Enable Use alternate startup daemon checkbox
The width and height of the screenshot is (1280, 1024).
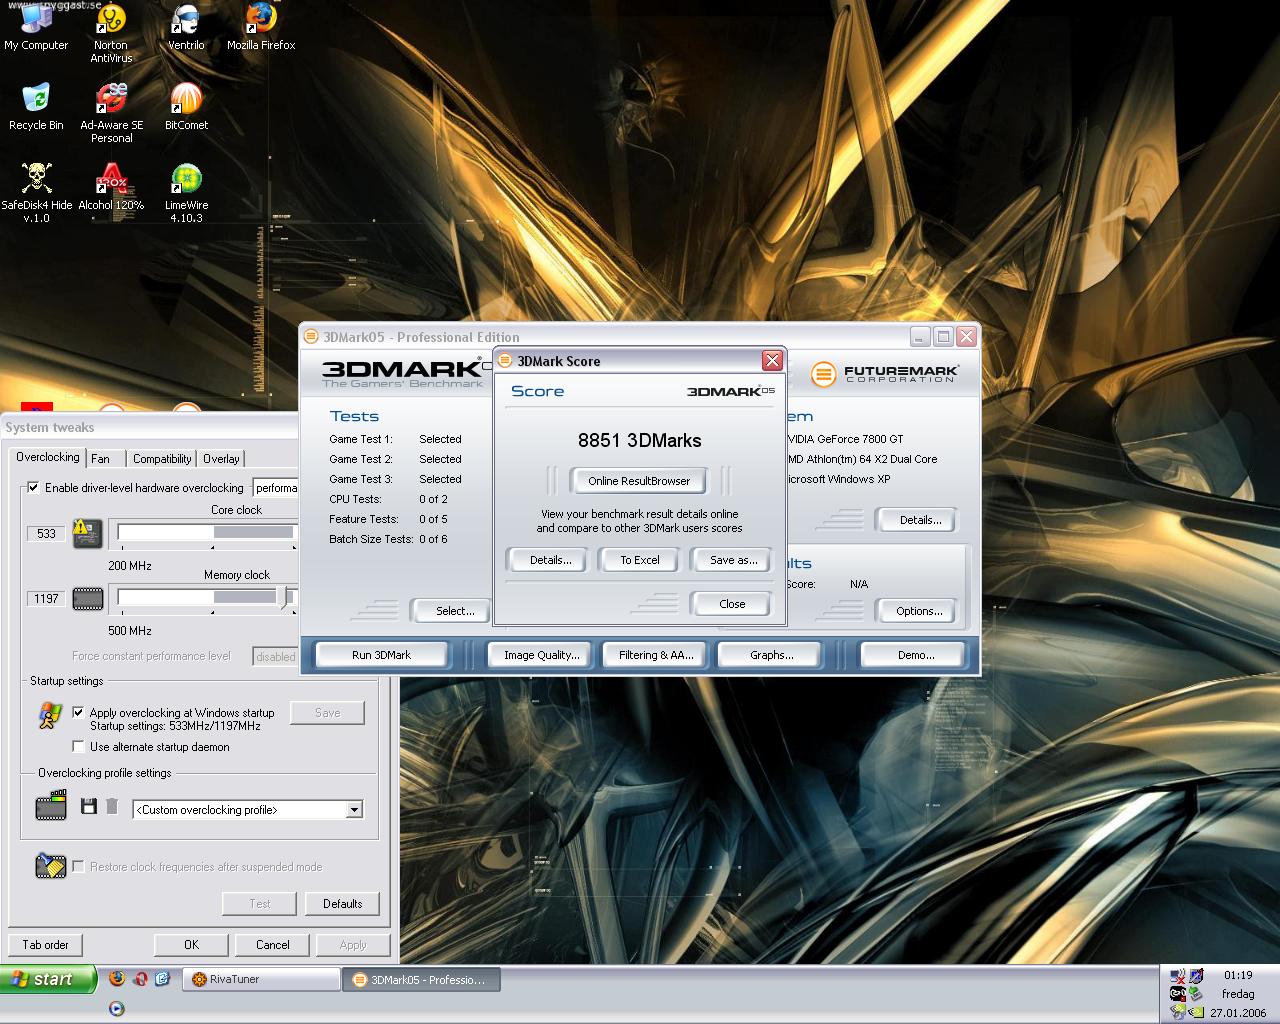pyautogui.click(x=78, y=746)
